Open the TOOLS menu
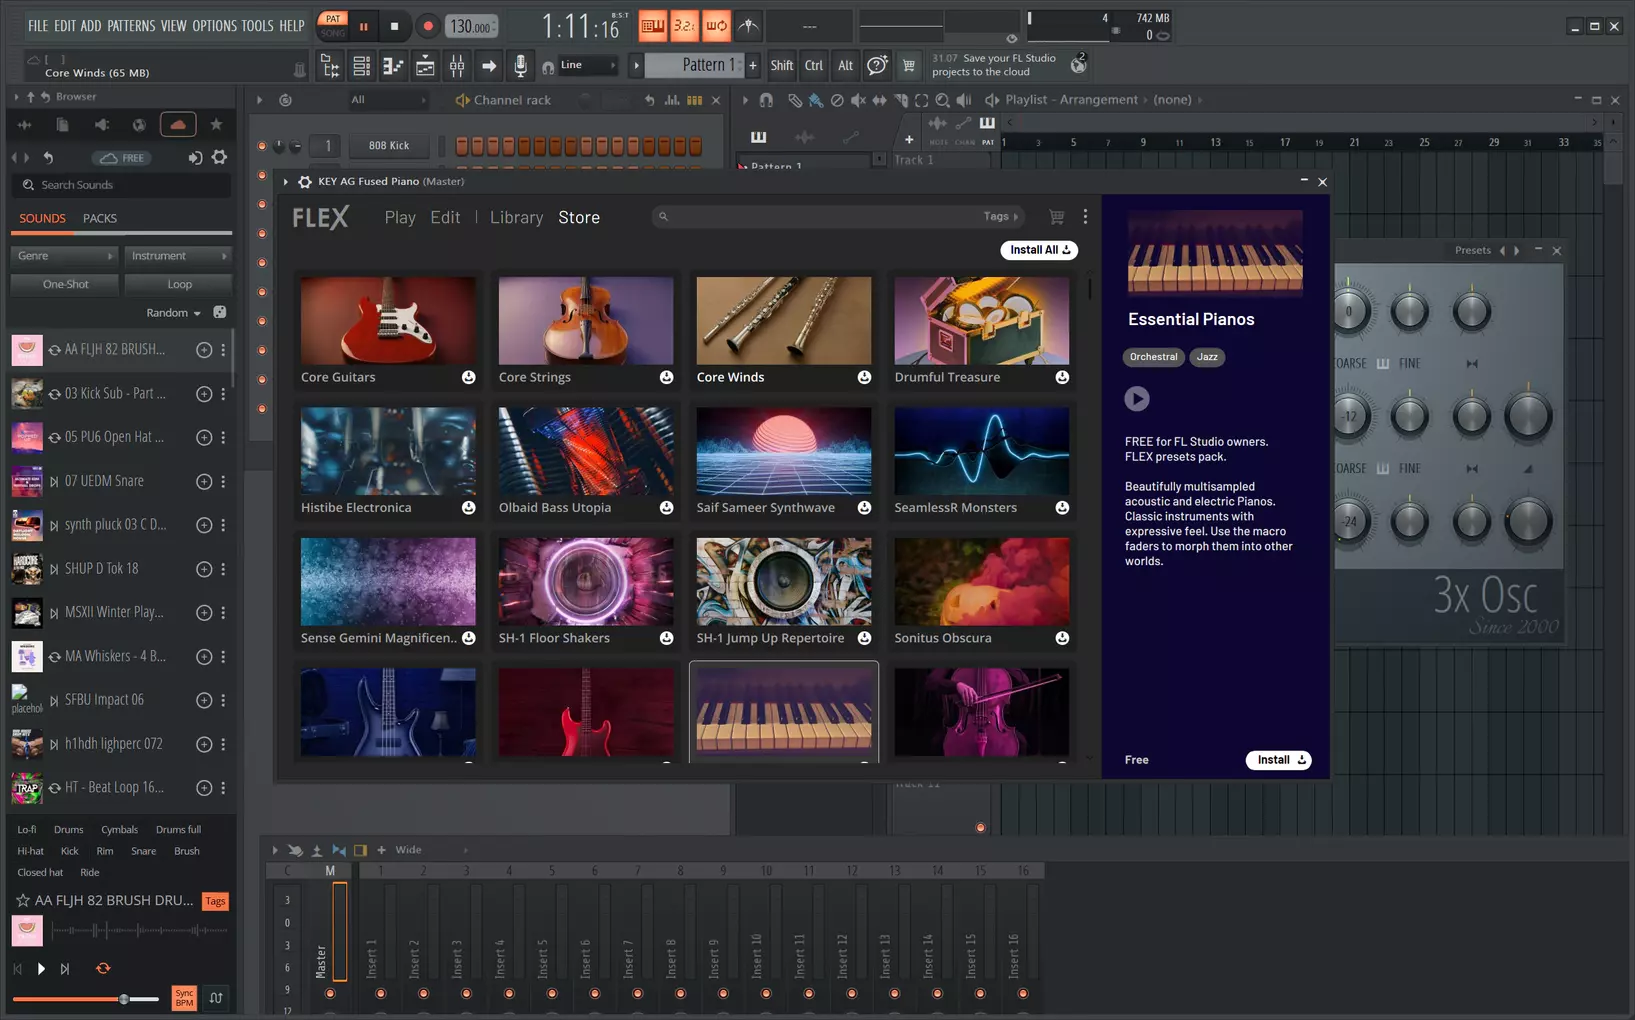1635x1020 pixels. [257, 26]
